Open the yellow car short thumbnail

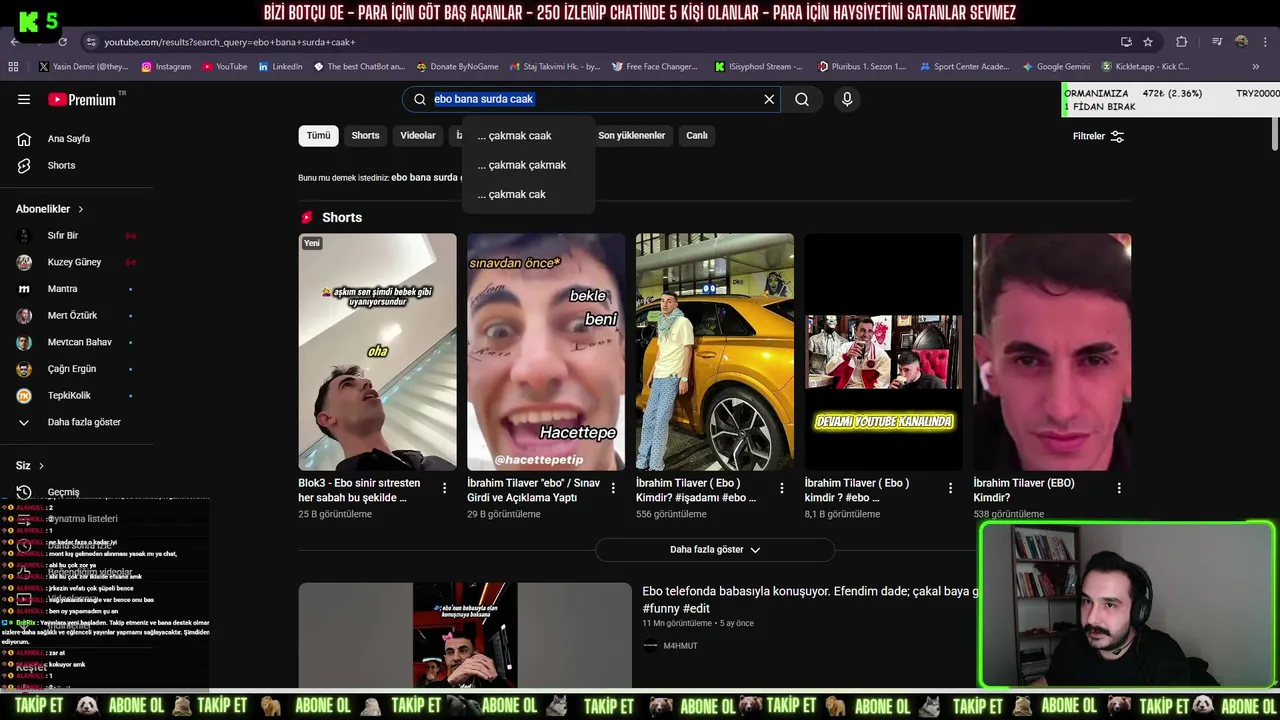(x=715, y=352)
